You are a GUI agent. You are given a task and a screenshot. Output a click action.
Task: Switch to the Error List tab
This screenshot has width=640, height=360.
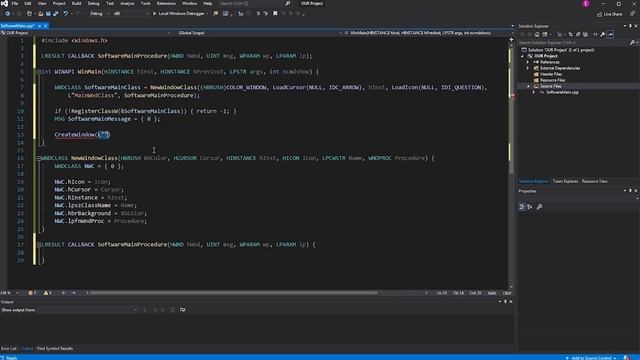(x=9, y=349)
